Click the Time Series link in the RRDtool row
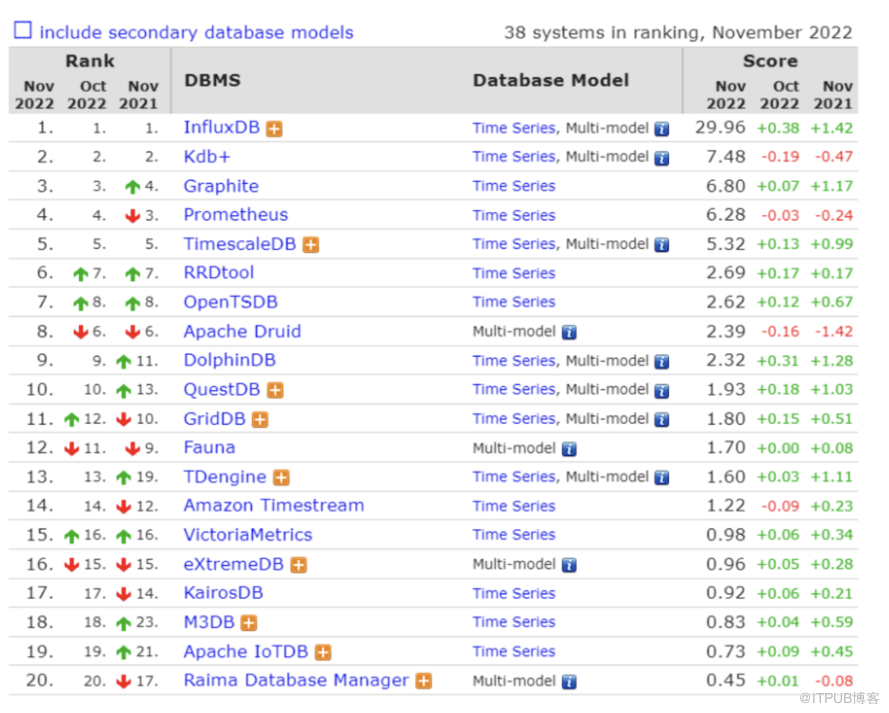The height and width of the screenshot is (713, 889). click(514, 273)
